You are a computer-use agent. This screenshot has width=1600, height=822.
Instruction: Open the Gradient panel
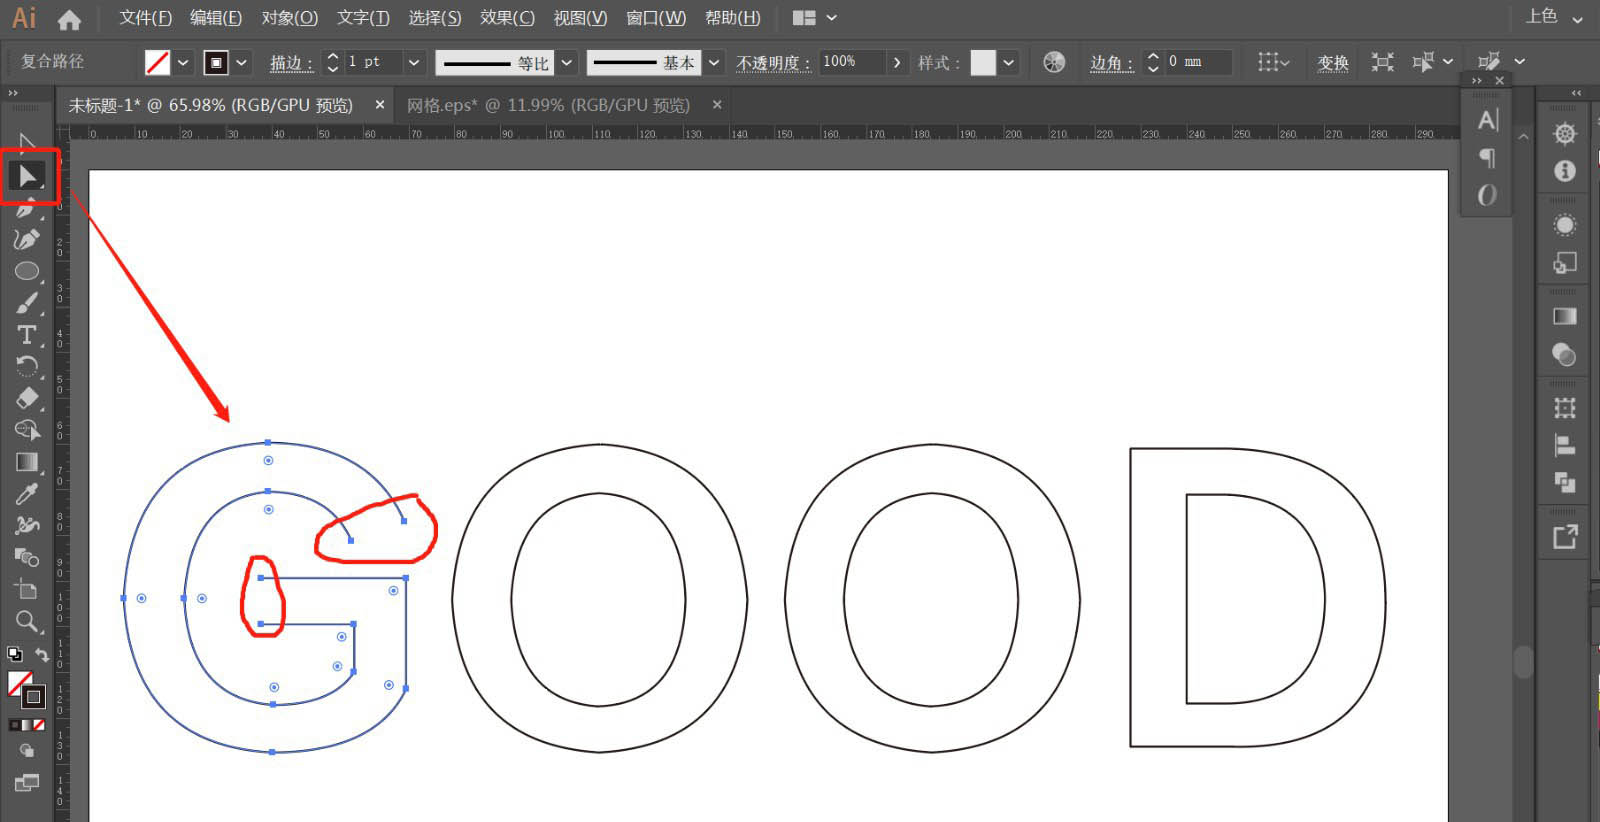point(1565,316)
